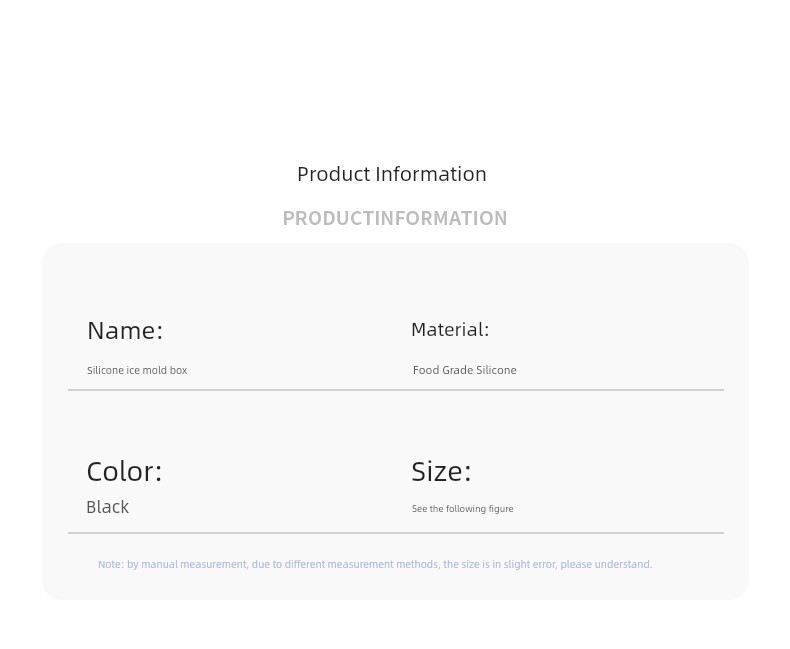
Task: Click the Color: label
Action: coord(124,472)
